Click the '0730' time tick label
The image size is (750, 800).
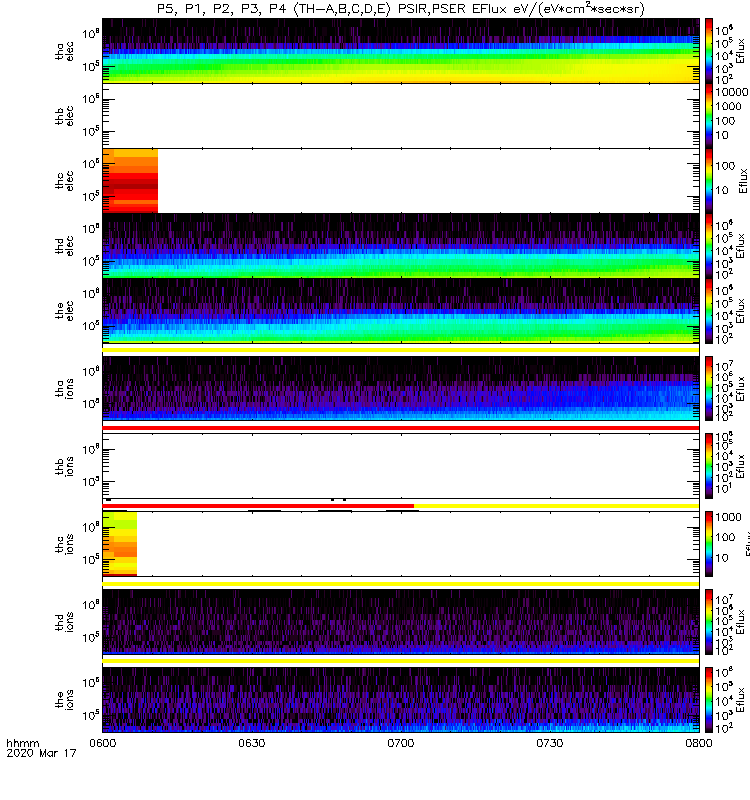(549, 743)
